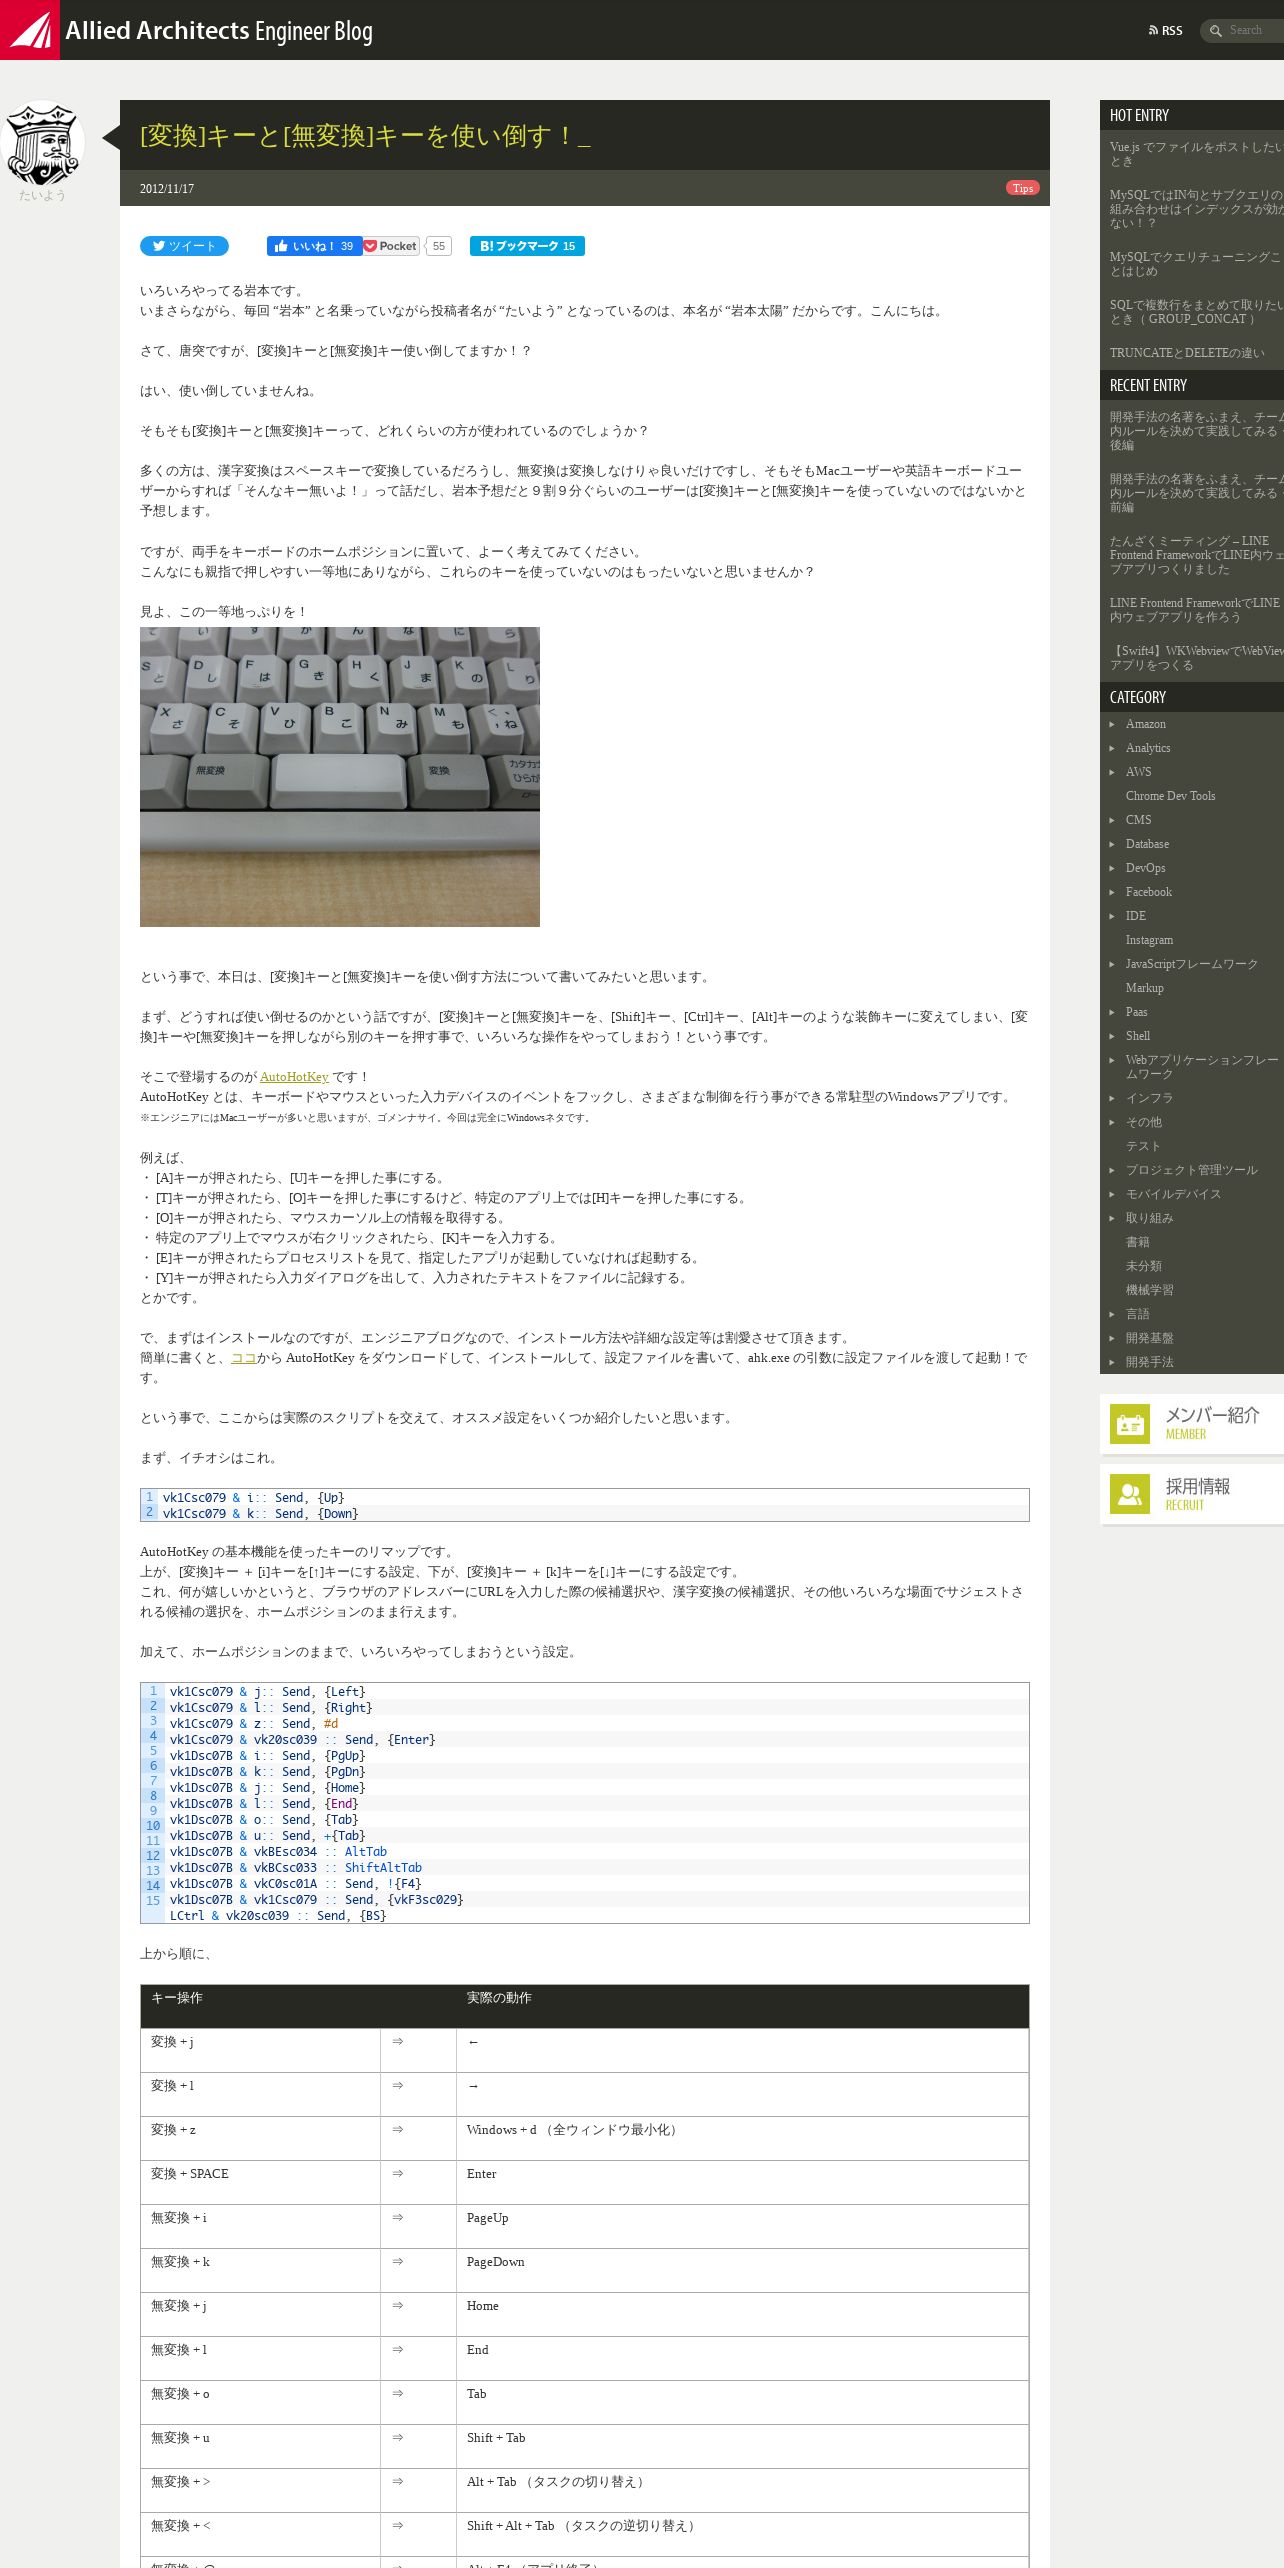Select the Markup category
Viewport: 1284px width, 2568px height.
click(x=1145, y=988)
